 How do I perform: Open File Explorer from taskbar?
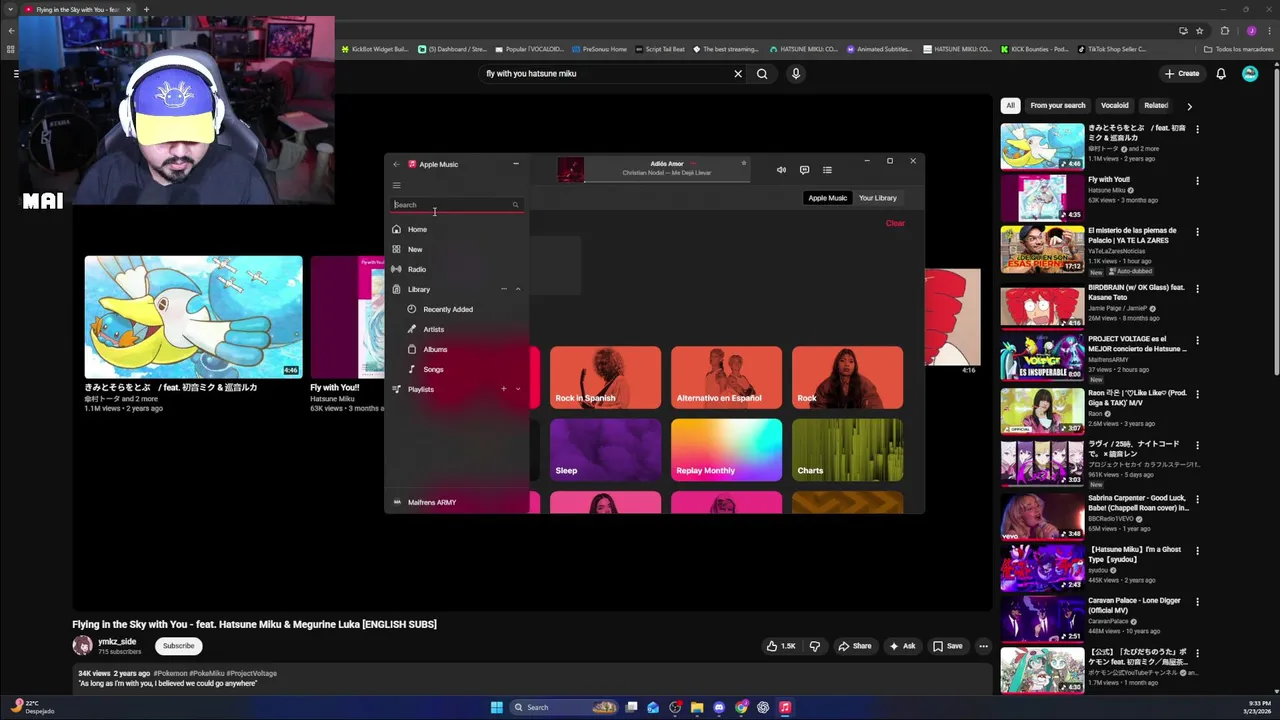click(x=697, y=707)
